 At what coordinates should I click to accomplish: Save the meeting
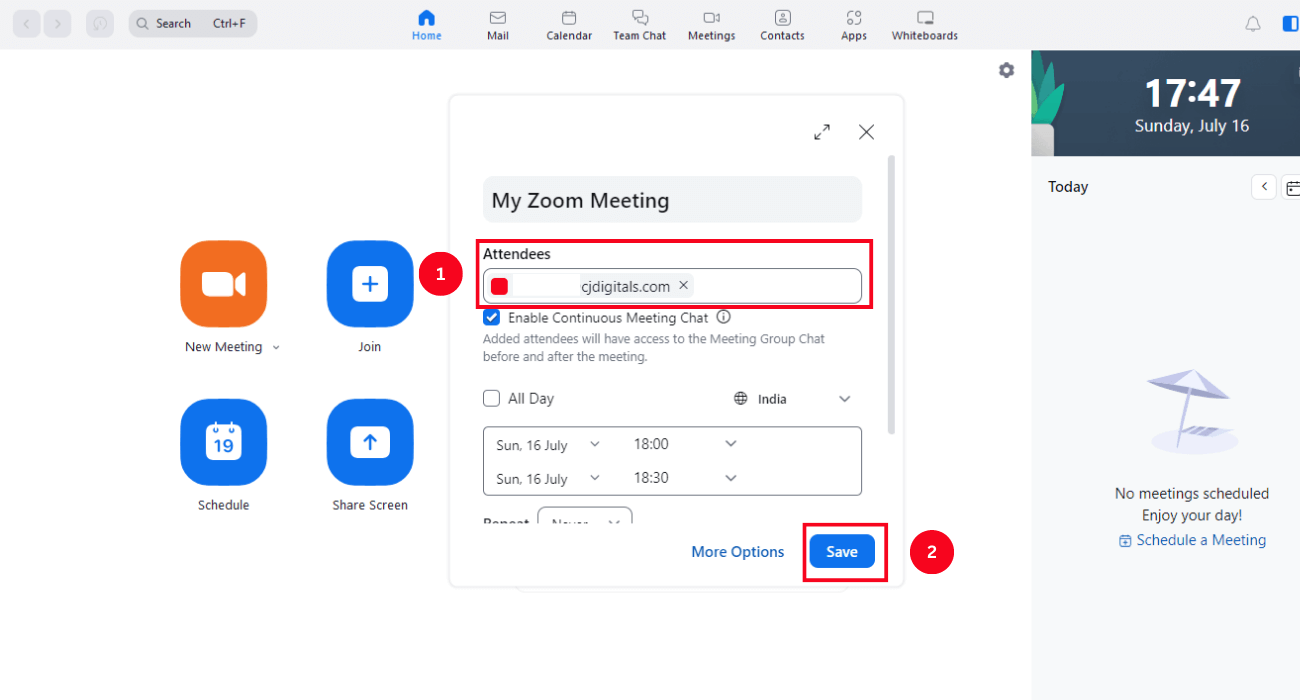pos(842,552)
